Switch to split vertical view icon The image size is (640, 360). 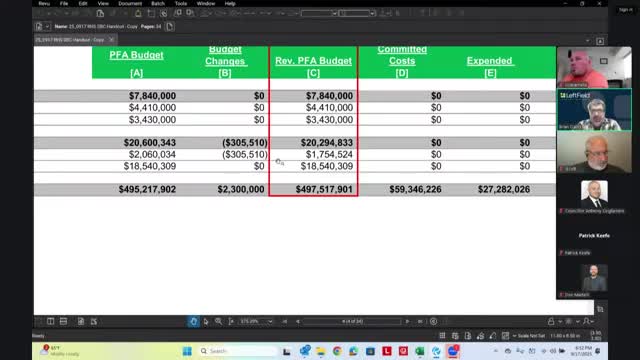coord(51,321)
